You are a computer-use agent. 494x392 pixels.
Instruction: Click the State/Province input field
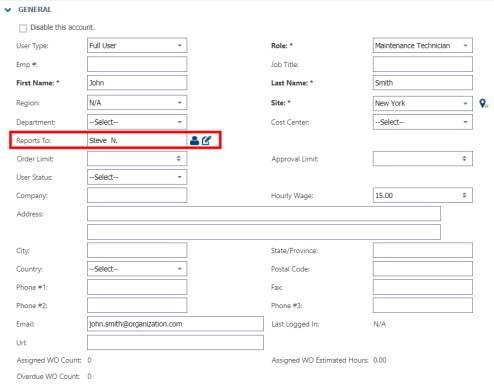[423, 250]
